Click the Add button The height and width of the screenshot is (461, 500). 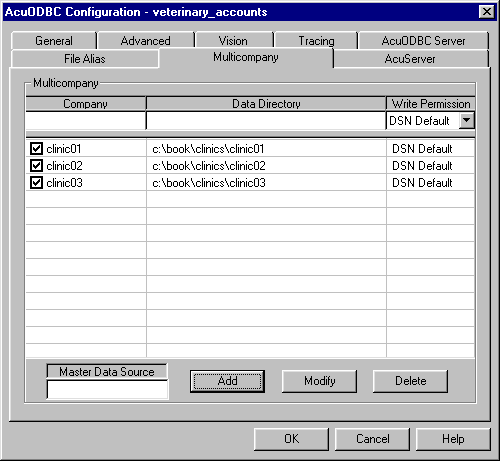pyautogui.click(x=228, y=381)
